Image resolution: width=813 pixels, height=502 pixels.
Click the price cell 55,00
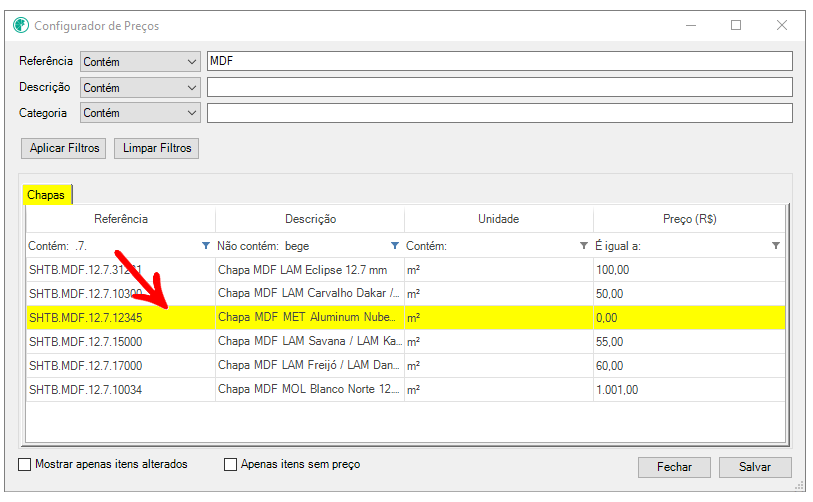pyautogui.click(x=689, y=342)
